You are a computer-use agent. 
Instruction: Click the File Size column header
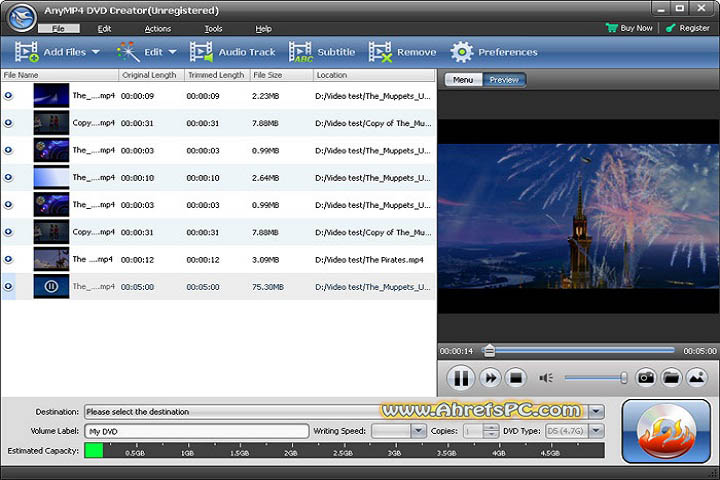point(281,75)
